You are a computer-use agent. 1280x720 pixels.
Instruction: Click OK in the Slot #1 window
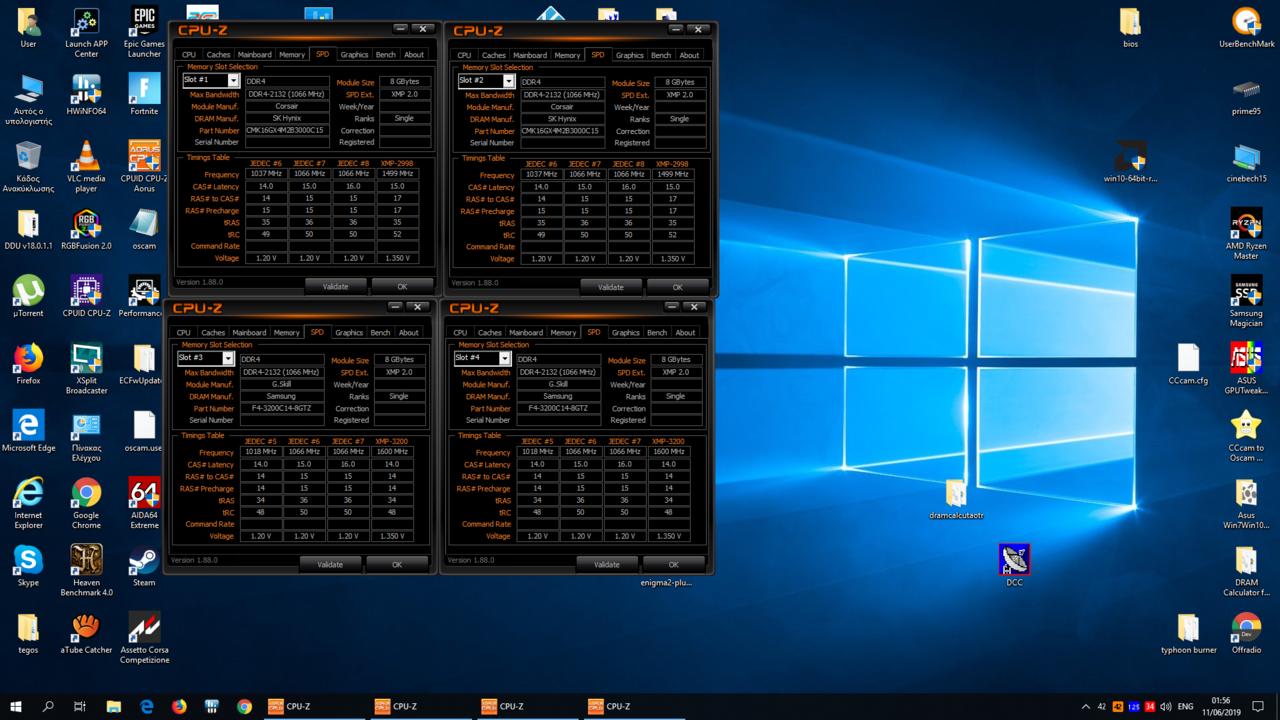pyautogui.click(x=402, y=286)
